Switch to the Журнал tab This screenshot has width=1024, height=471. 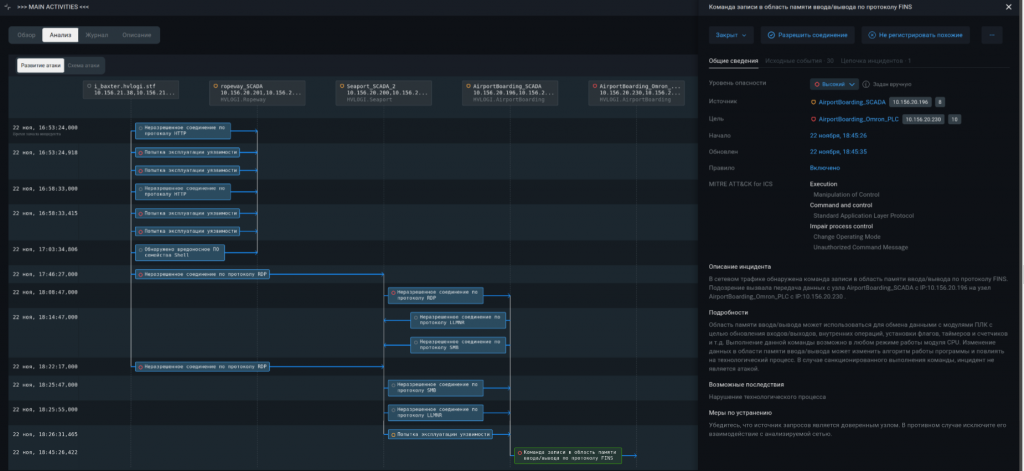[97, 35]
